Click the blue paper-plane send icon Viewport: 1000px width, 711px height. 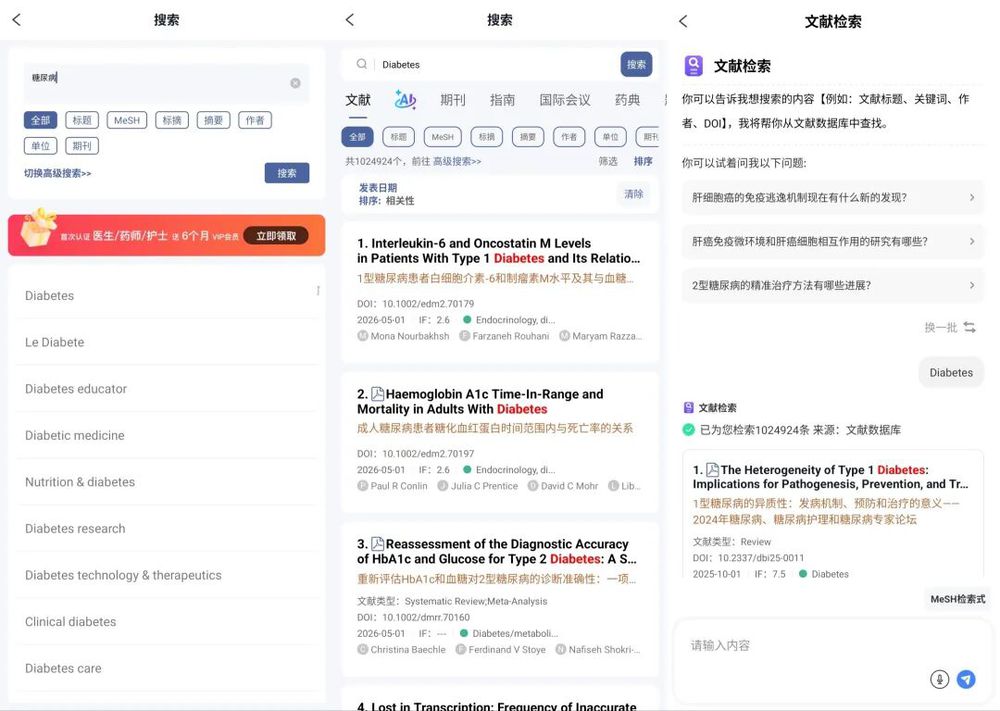(966, 679)
